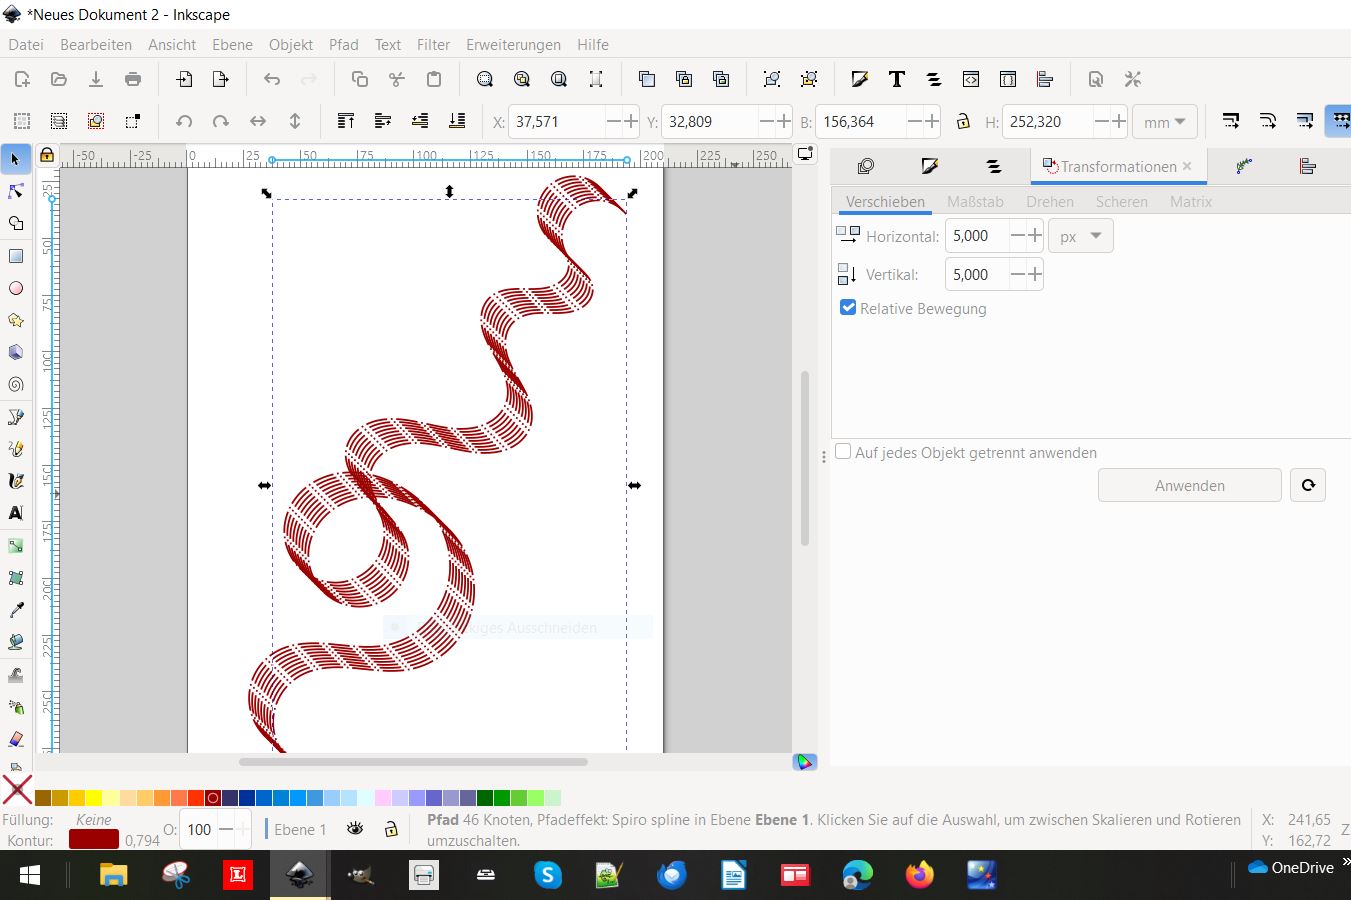Close the Transformationen panel tab
Screen dimensions: 1351x900
click(1187, 166)
